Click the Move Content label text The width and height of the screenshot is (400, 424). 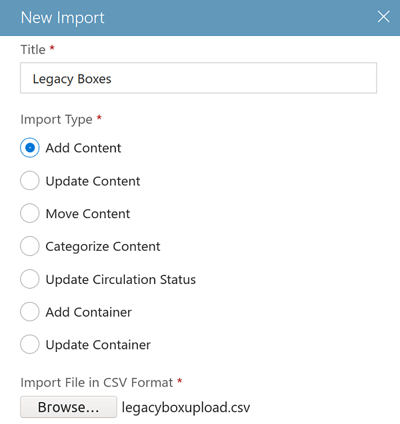pyautogui.click(x=88, y=214)
